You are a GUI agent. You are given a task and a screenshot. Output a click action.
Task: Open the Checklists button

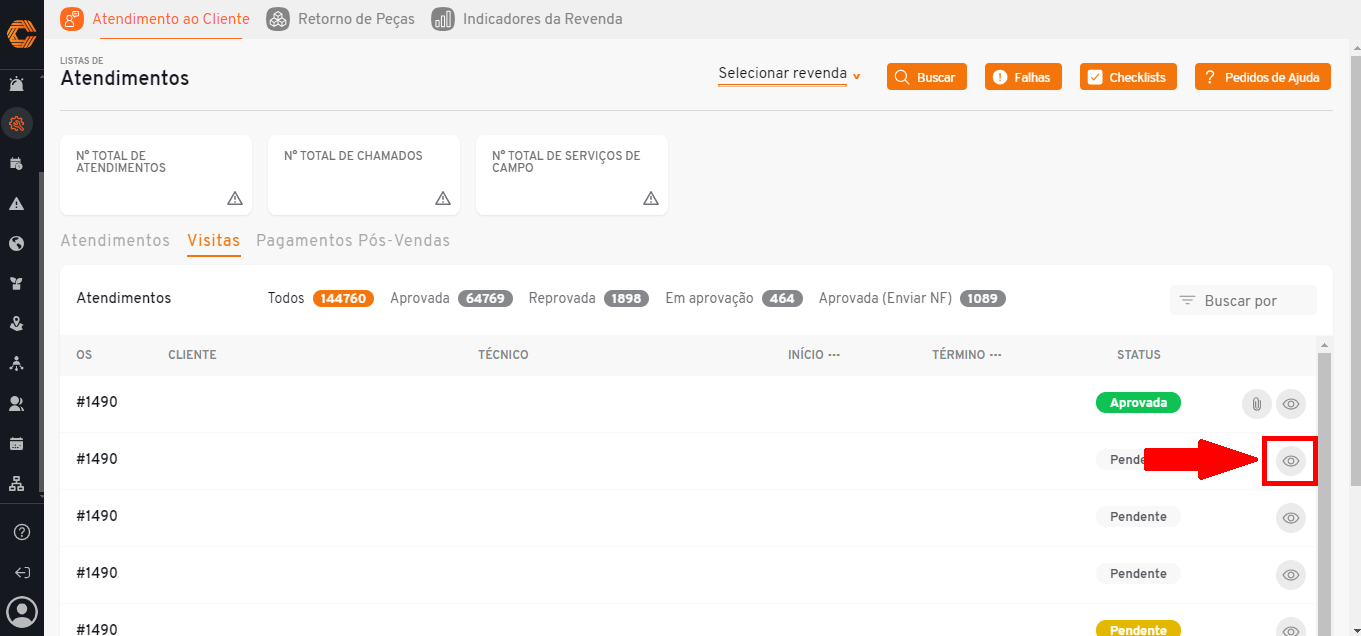tap(1128, 77)
